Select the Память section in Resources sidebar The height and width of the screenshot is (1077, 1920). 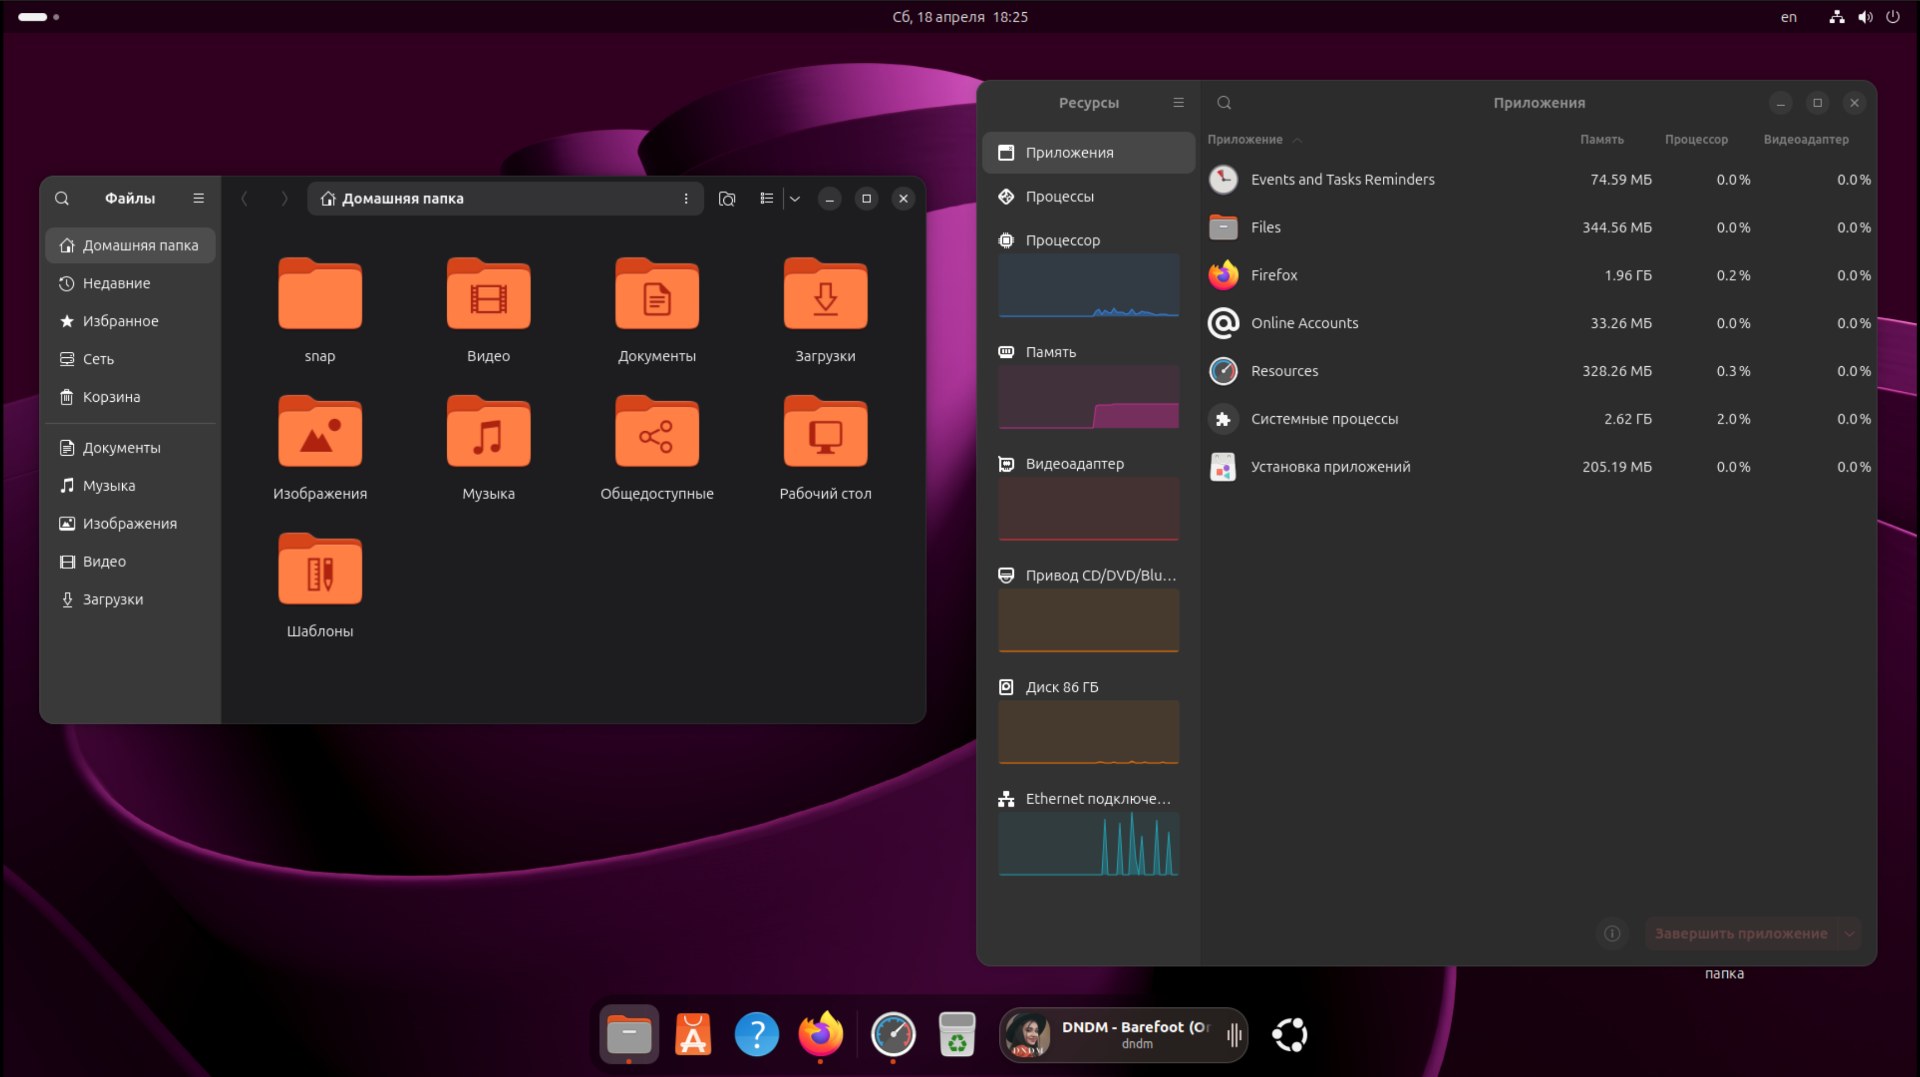click(x=1050, y=352)
